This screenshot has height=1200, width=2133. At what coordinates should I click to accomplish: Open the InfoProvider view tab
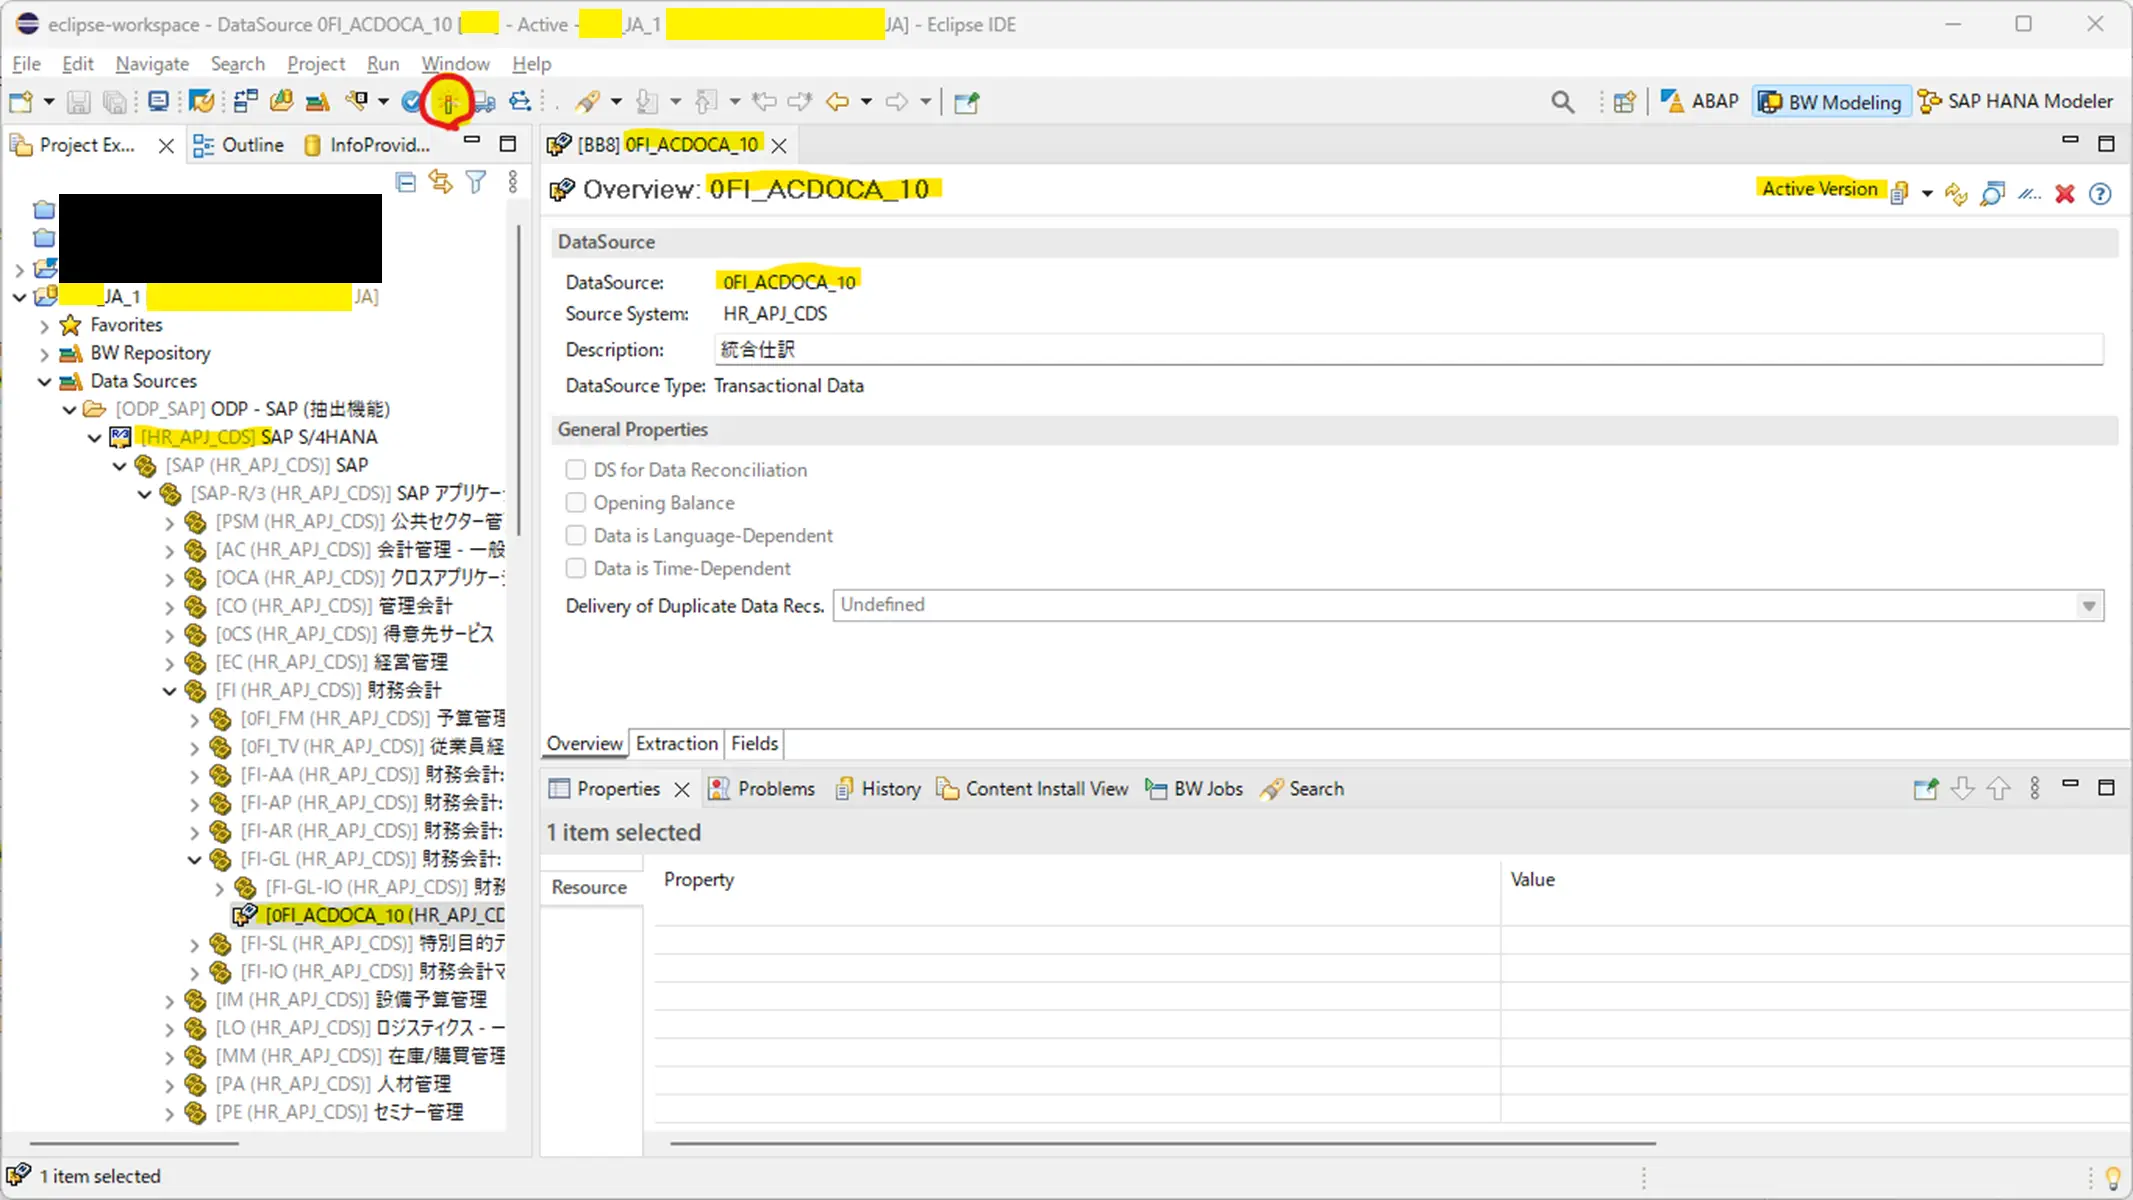(x=367, y=146)
